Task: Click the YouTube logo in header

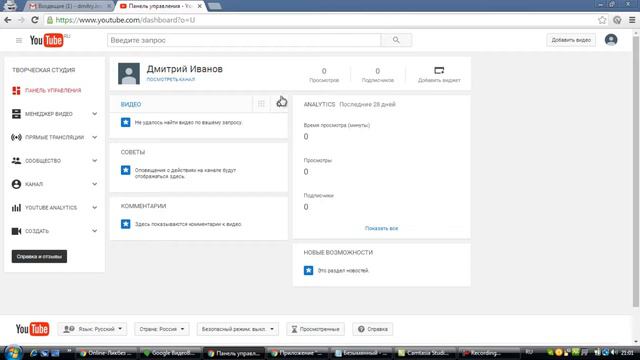Action: (x=47, y=40)
